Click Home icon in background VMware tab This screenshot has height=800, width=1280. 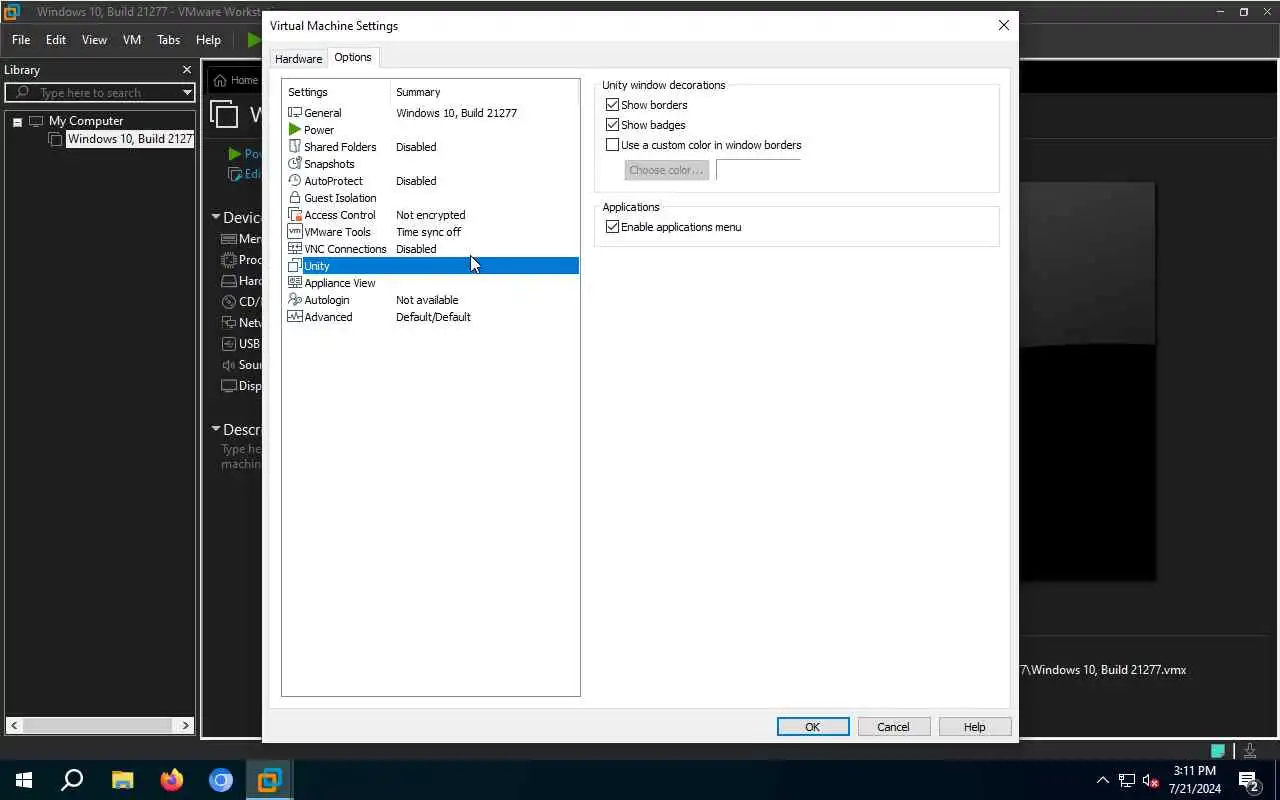220,80
